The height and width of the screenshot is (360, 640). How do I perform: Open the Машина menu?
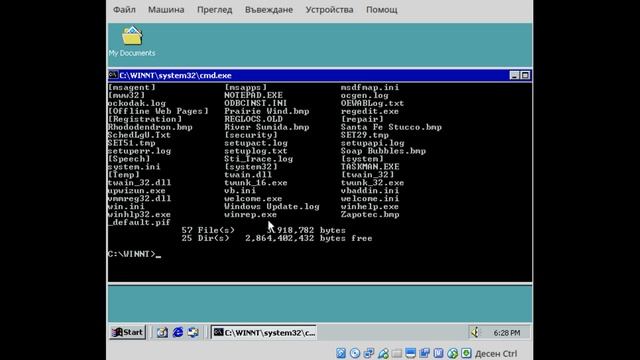click(x=166, y=9)
